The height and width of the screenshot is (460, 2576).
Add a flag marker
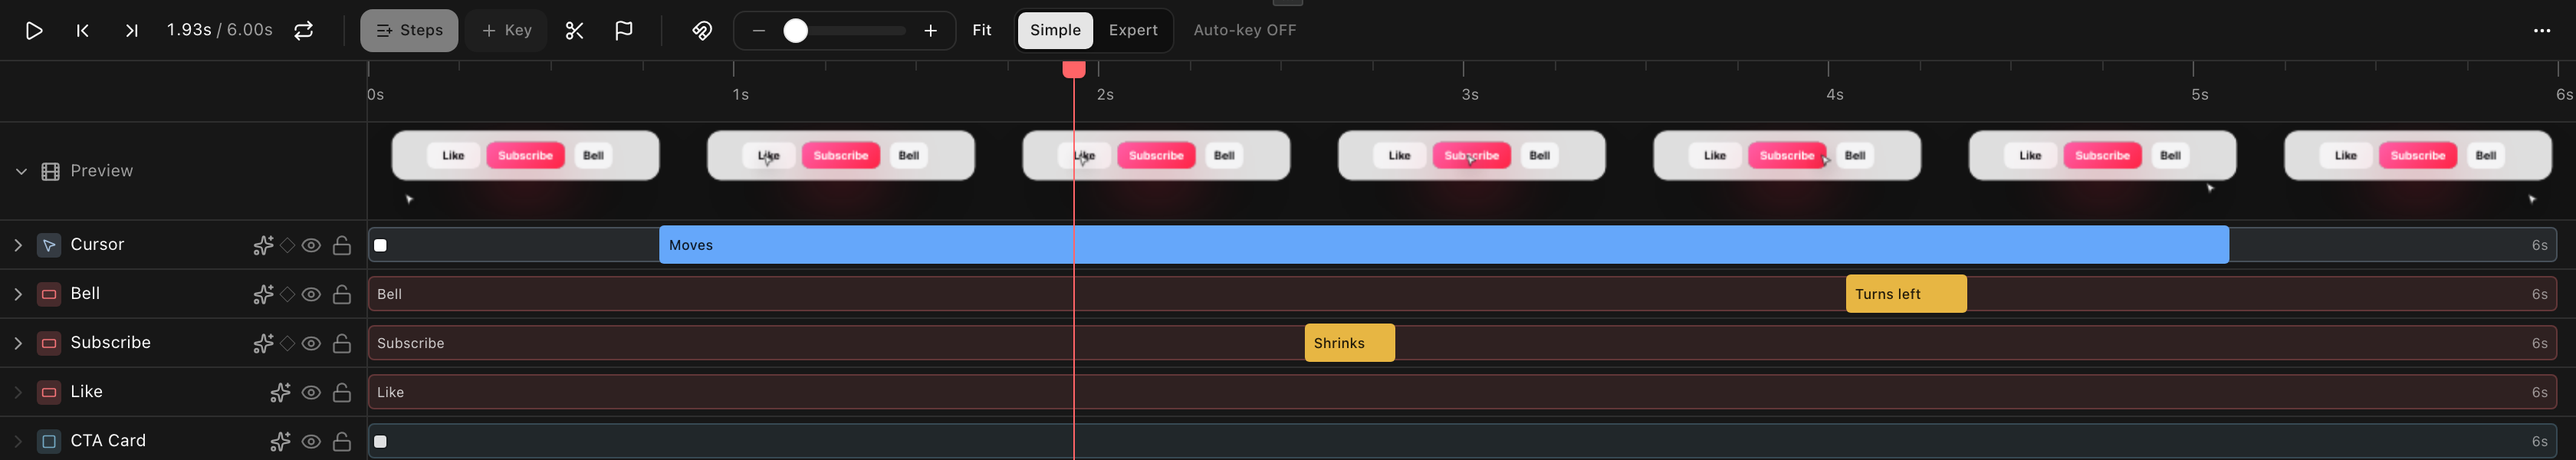(x=623, y=31)
